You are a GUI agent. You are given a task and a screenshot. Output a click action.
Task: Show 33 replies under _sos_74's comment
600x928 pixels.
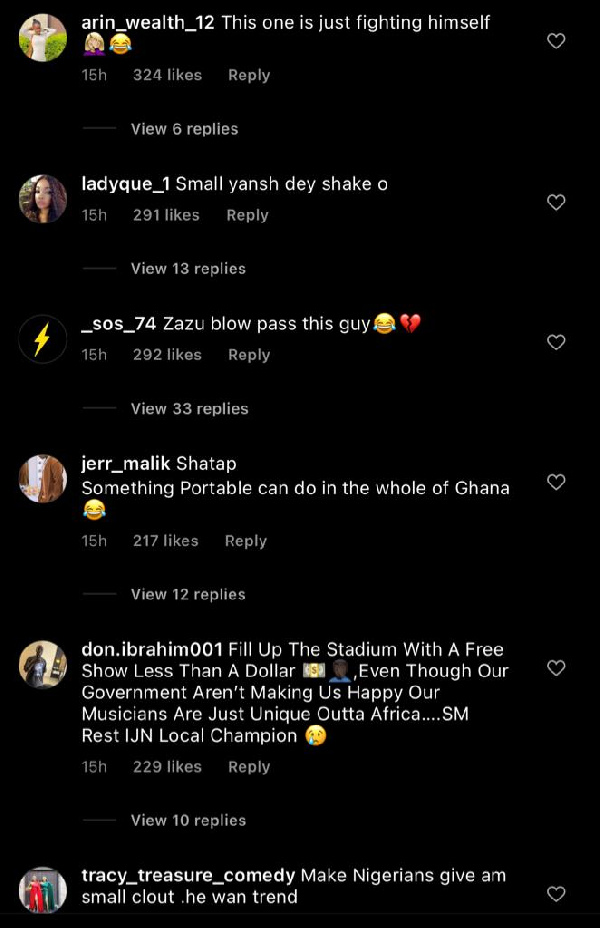coord(191,408)
